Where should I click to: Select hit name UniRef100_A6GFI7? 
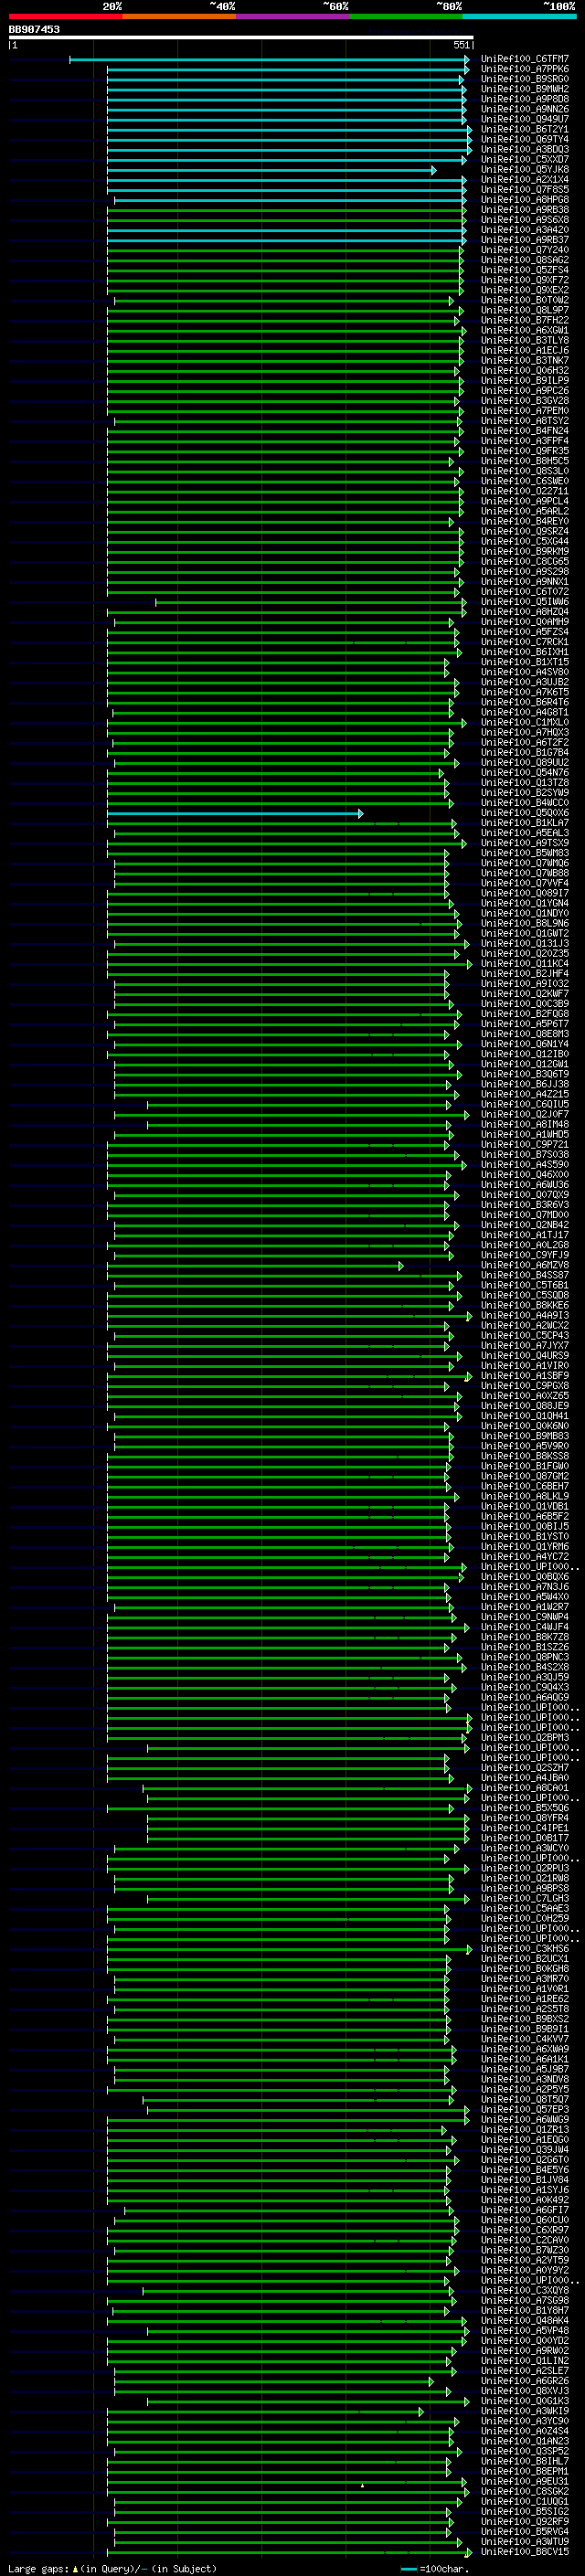(x=525, y=2210)
